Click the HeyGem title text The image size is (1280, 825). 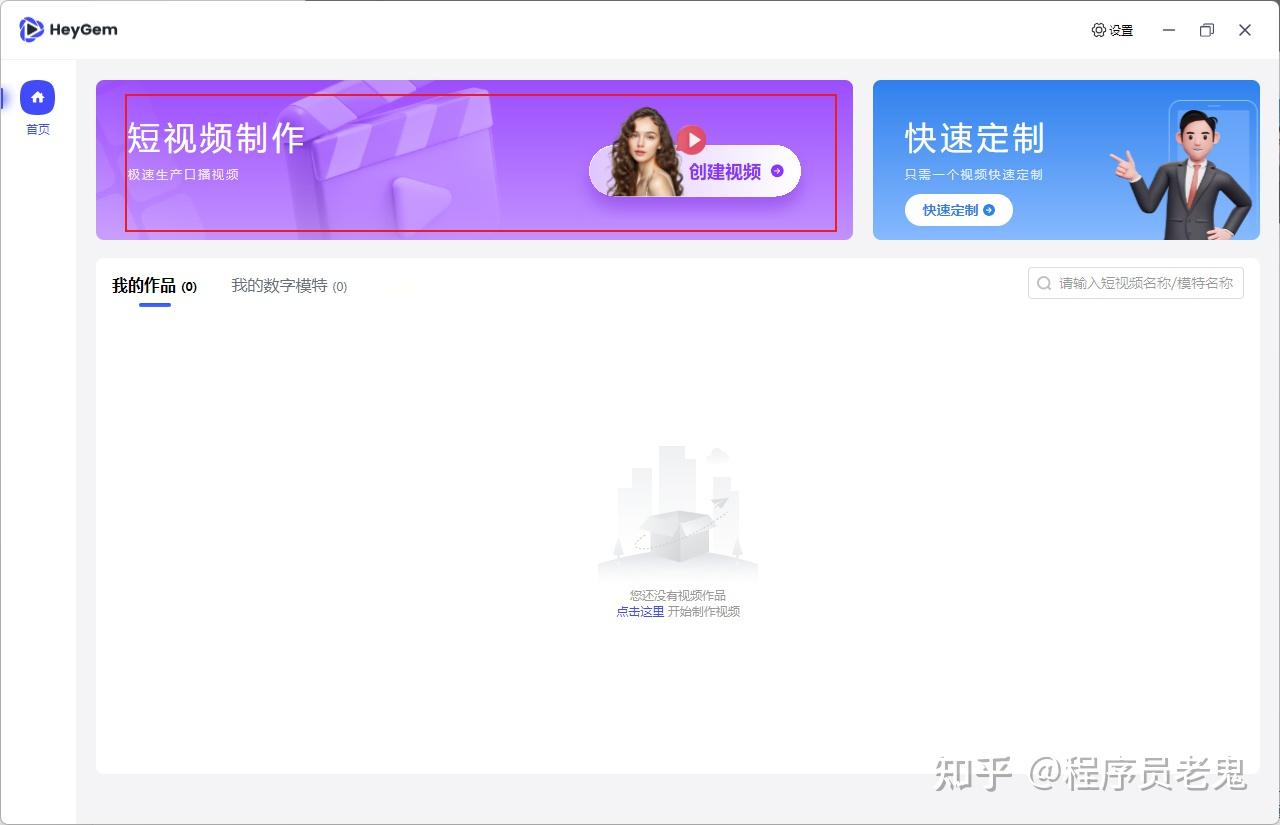point(83,30)
